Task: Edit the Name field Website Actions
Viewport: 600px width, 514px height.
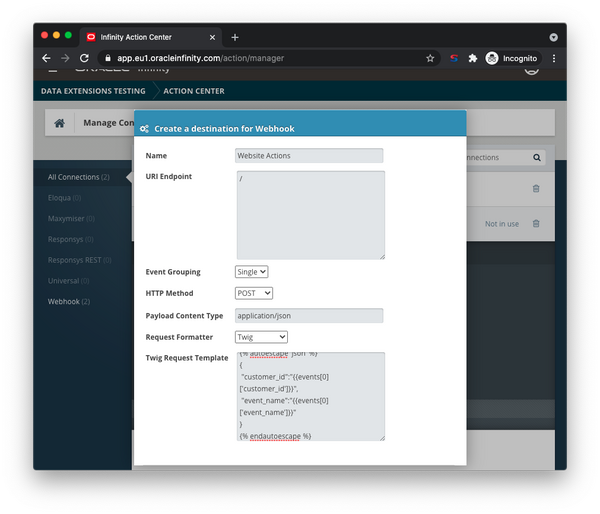Action: point(309,156)
